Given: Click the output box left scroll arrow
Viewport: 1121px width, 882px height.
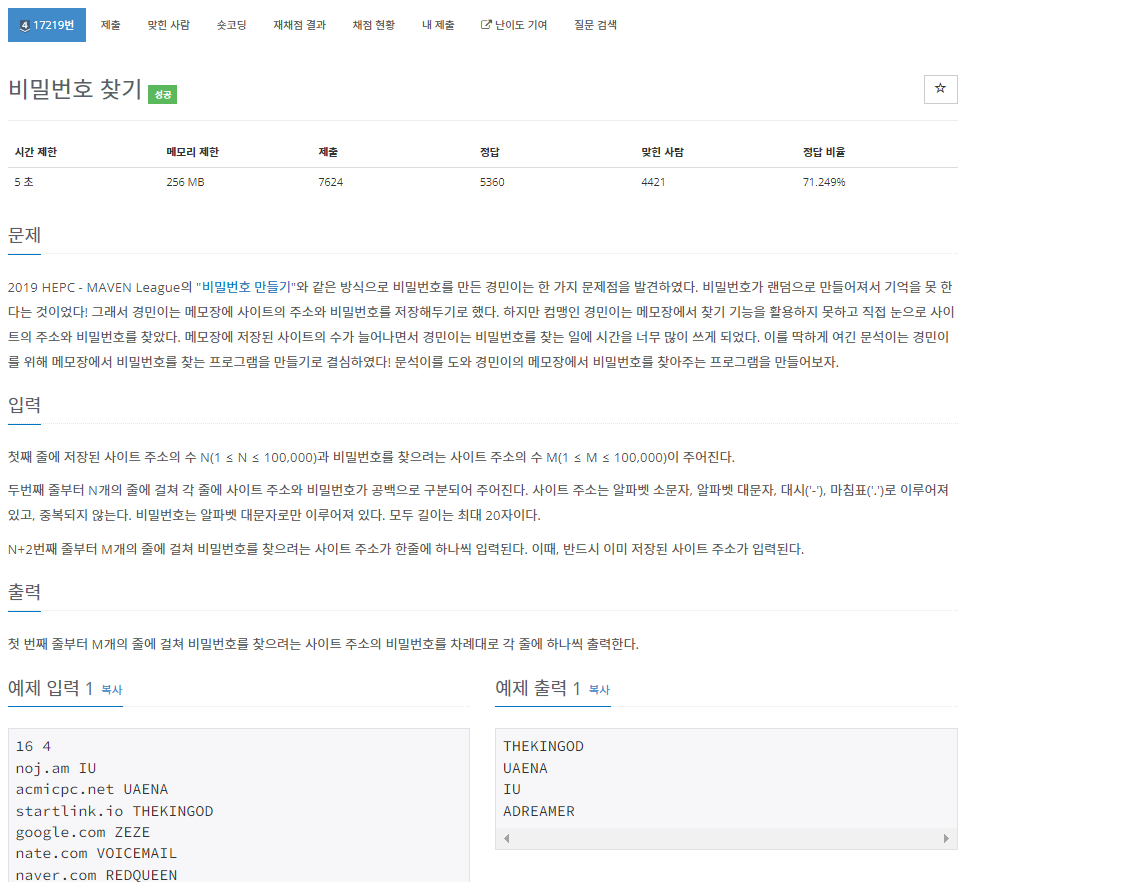Looking at the screenshot, I should coord(506,838).
